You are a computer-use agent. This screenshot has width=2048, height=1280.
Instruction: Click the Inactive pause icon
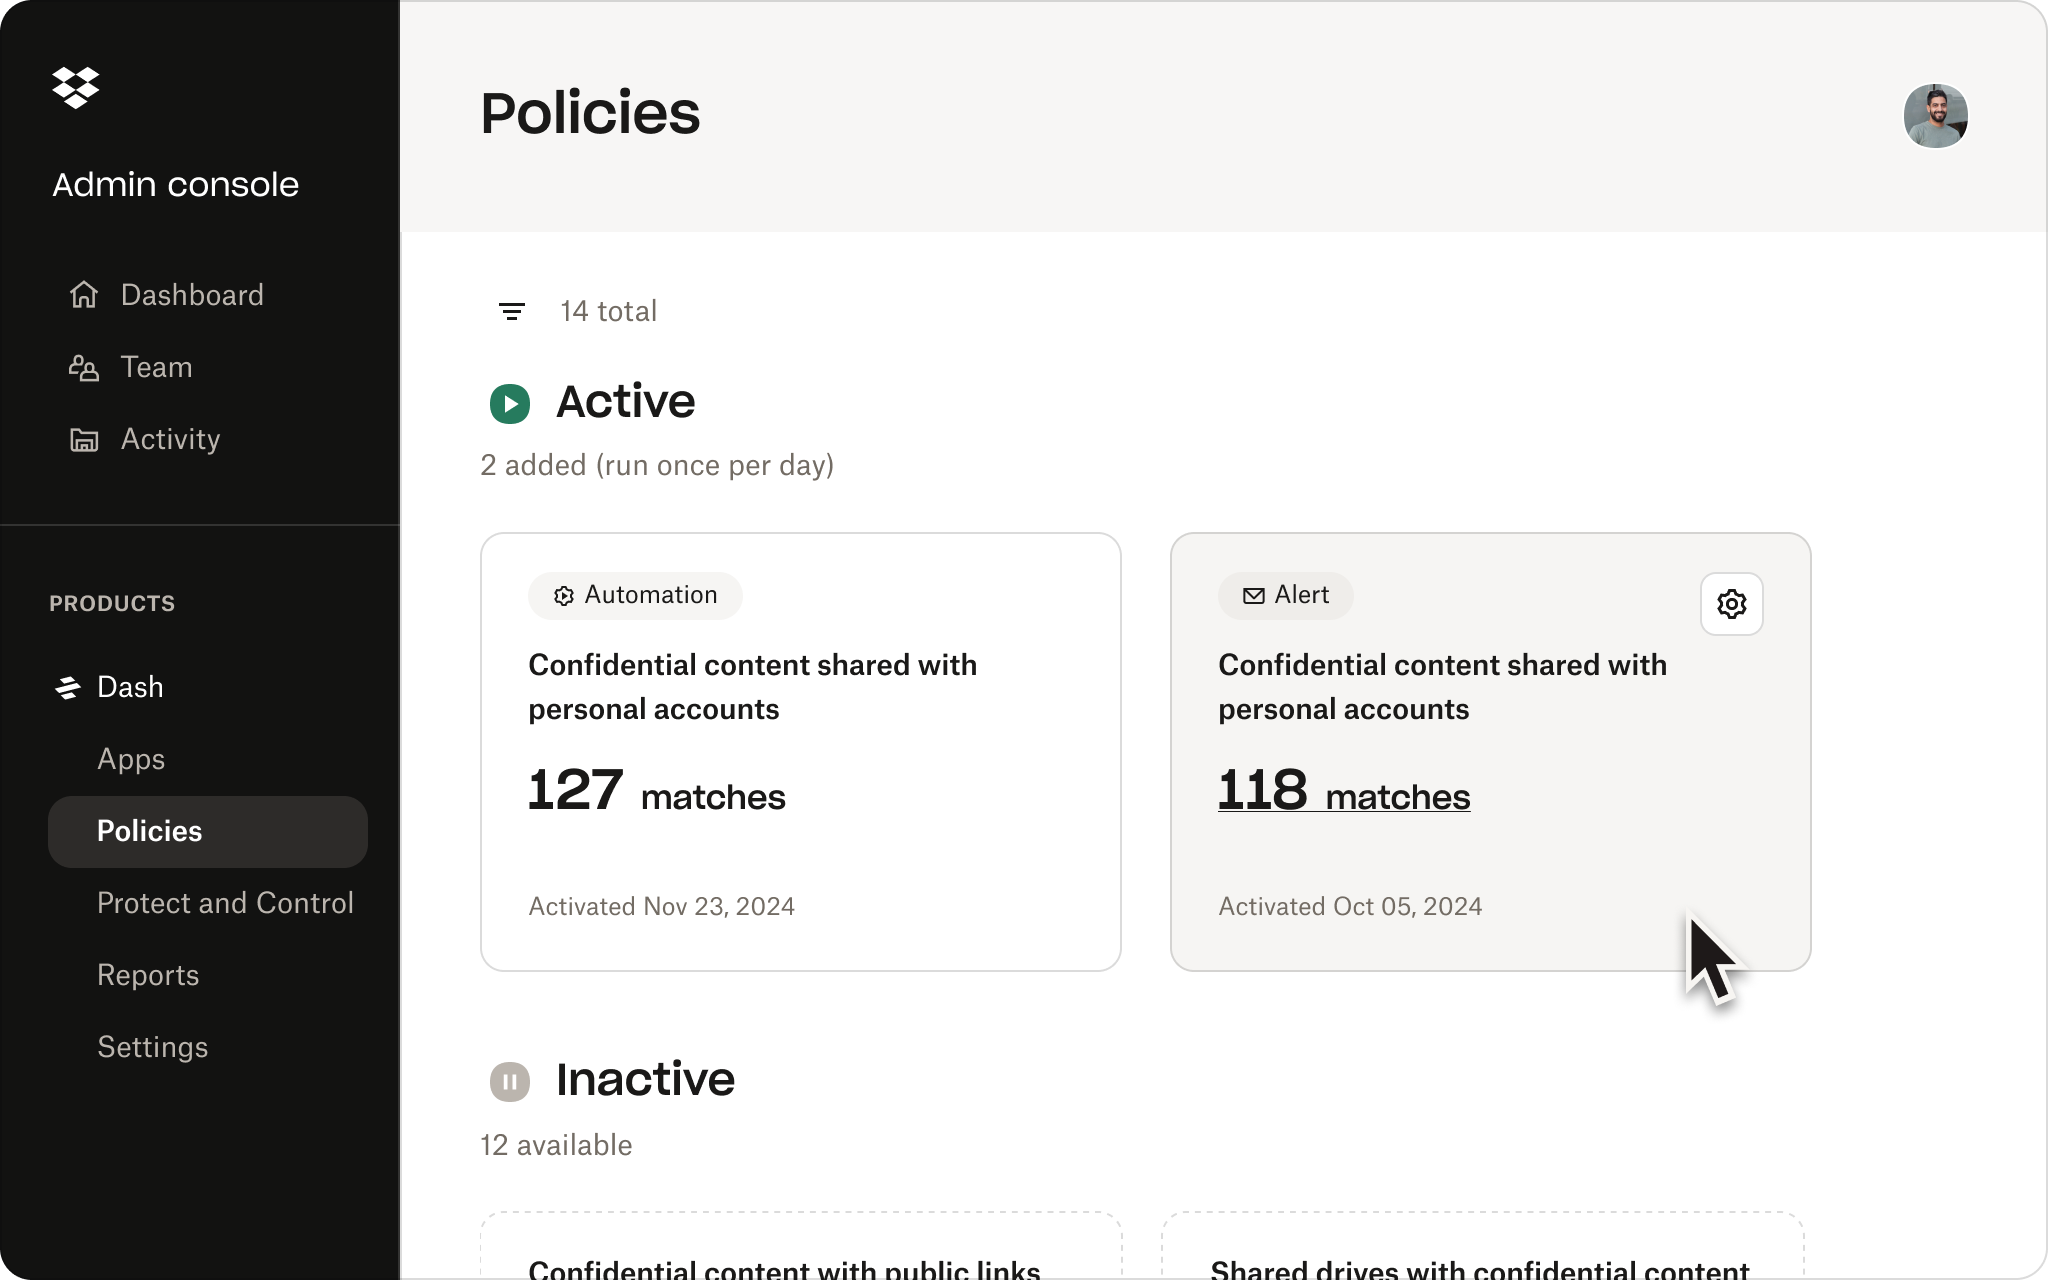[x=510, y=1081]
